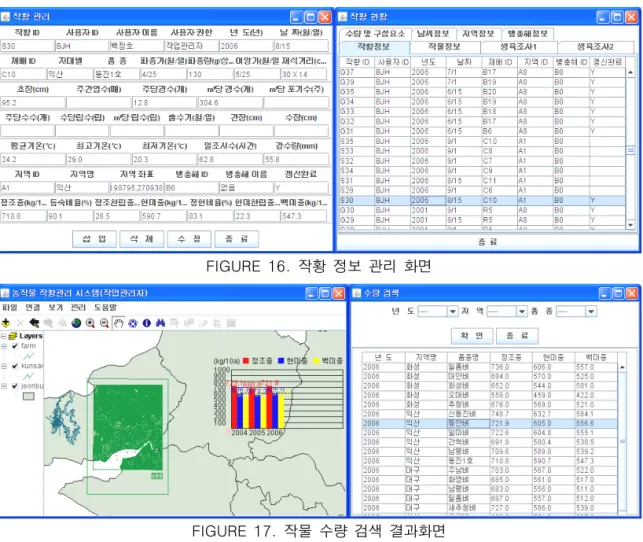
Task: Open the 파일 menu
Action: pos(10,307)
